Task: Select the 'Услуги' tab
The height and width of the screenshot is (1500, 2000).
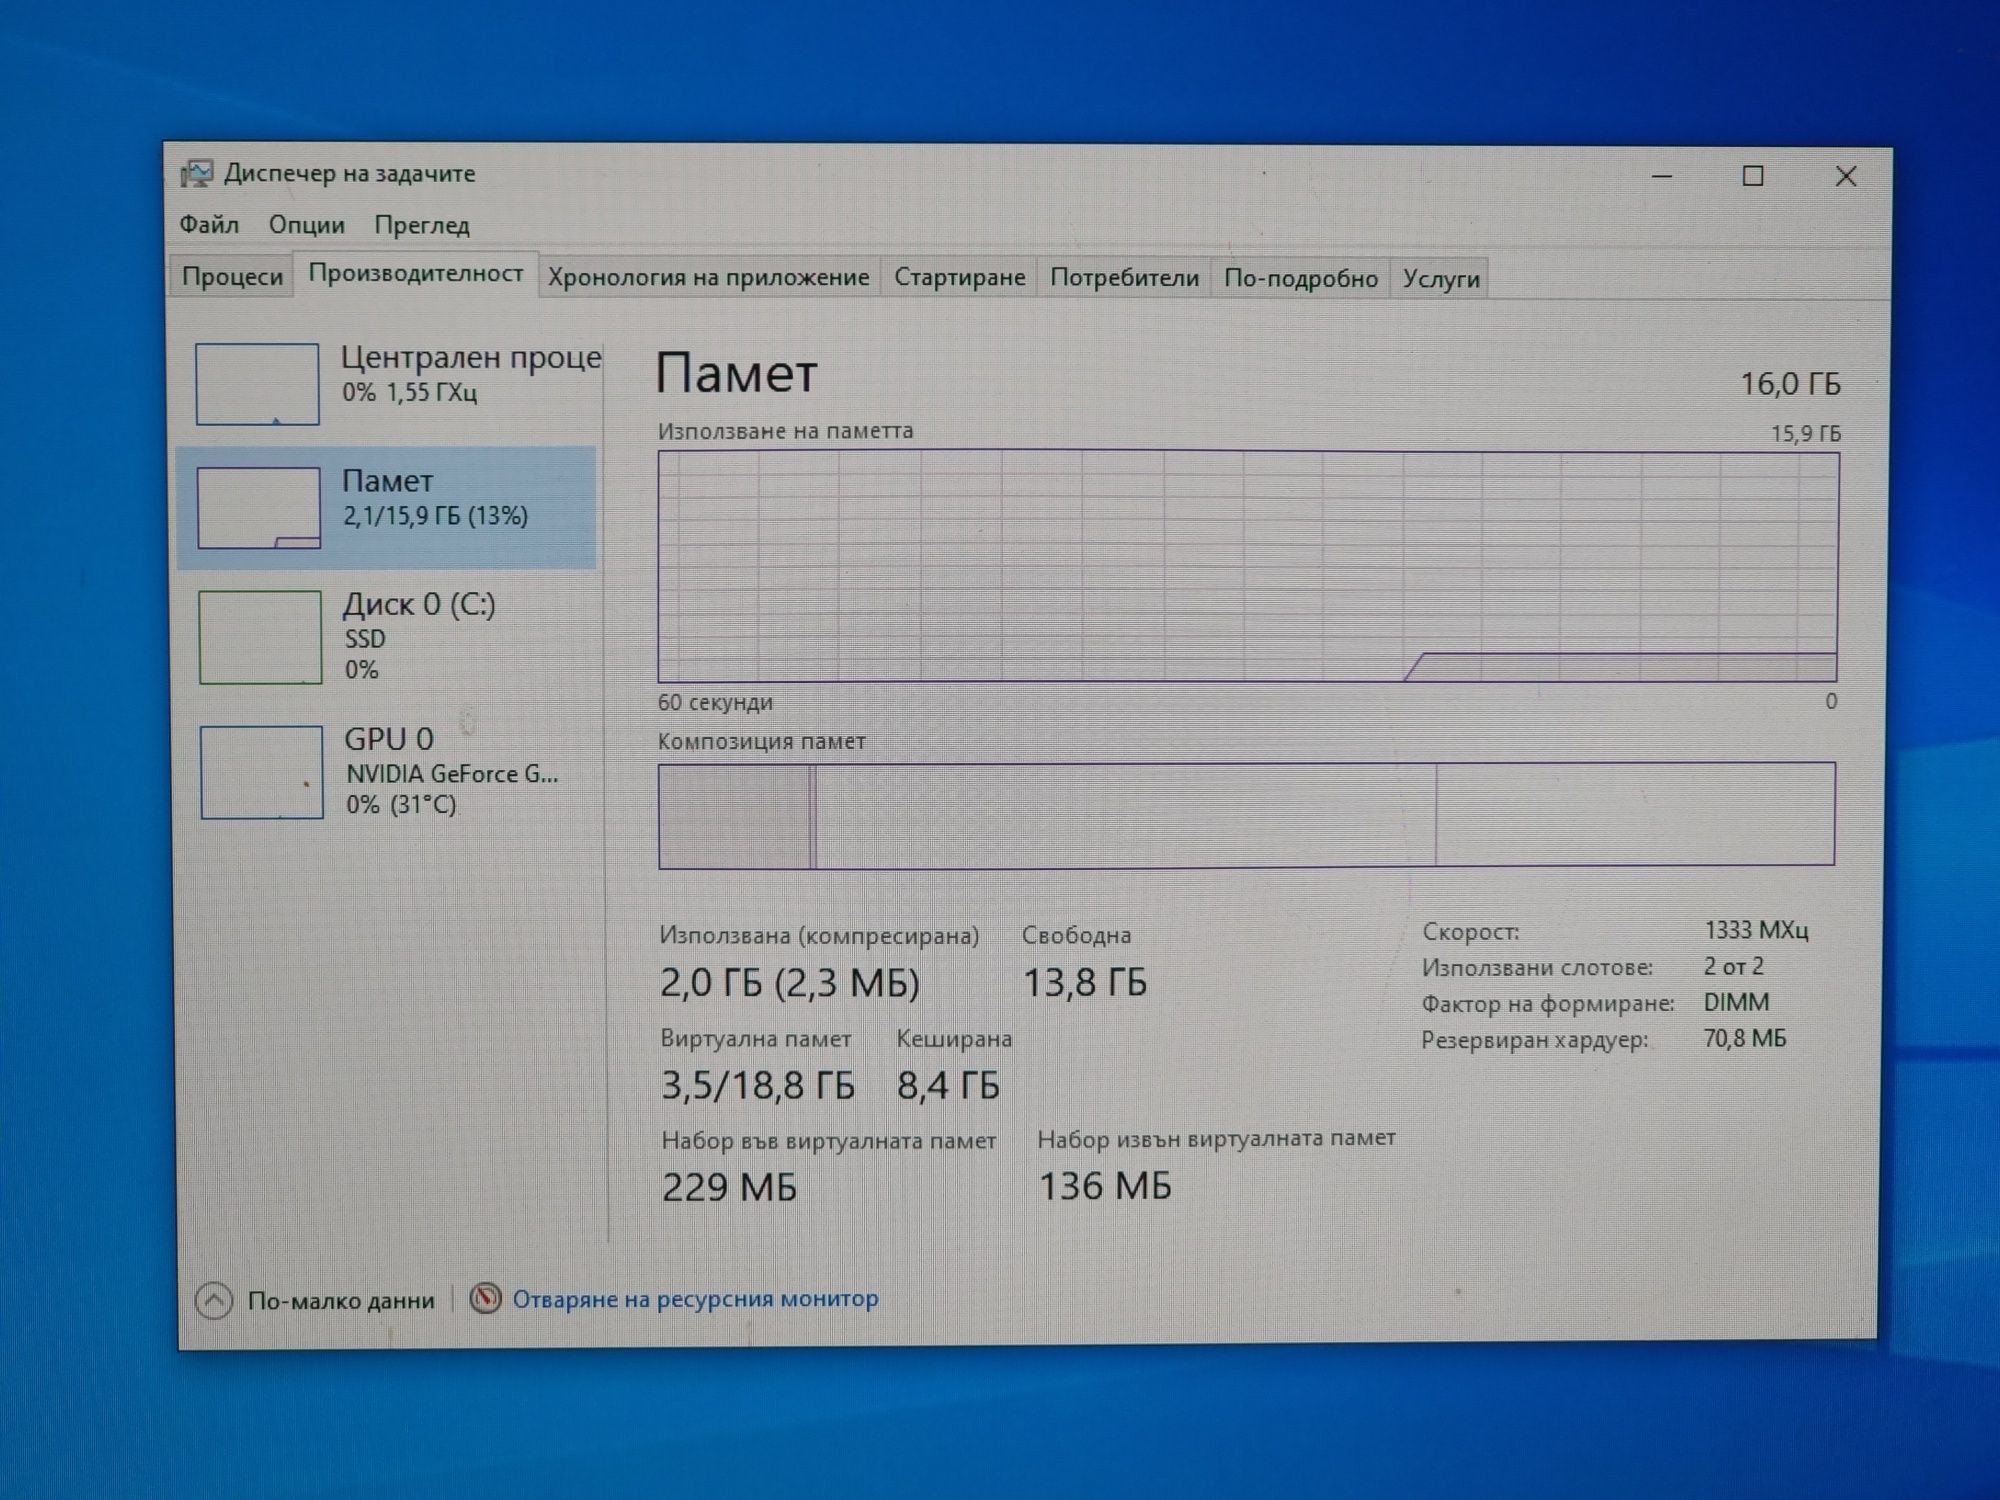Action: point(1441,278)
